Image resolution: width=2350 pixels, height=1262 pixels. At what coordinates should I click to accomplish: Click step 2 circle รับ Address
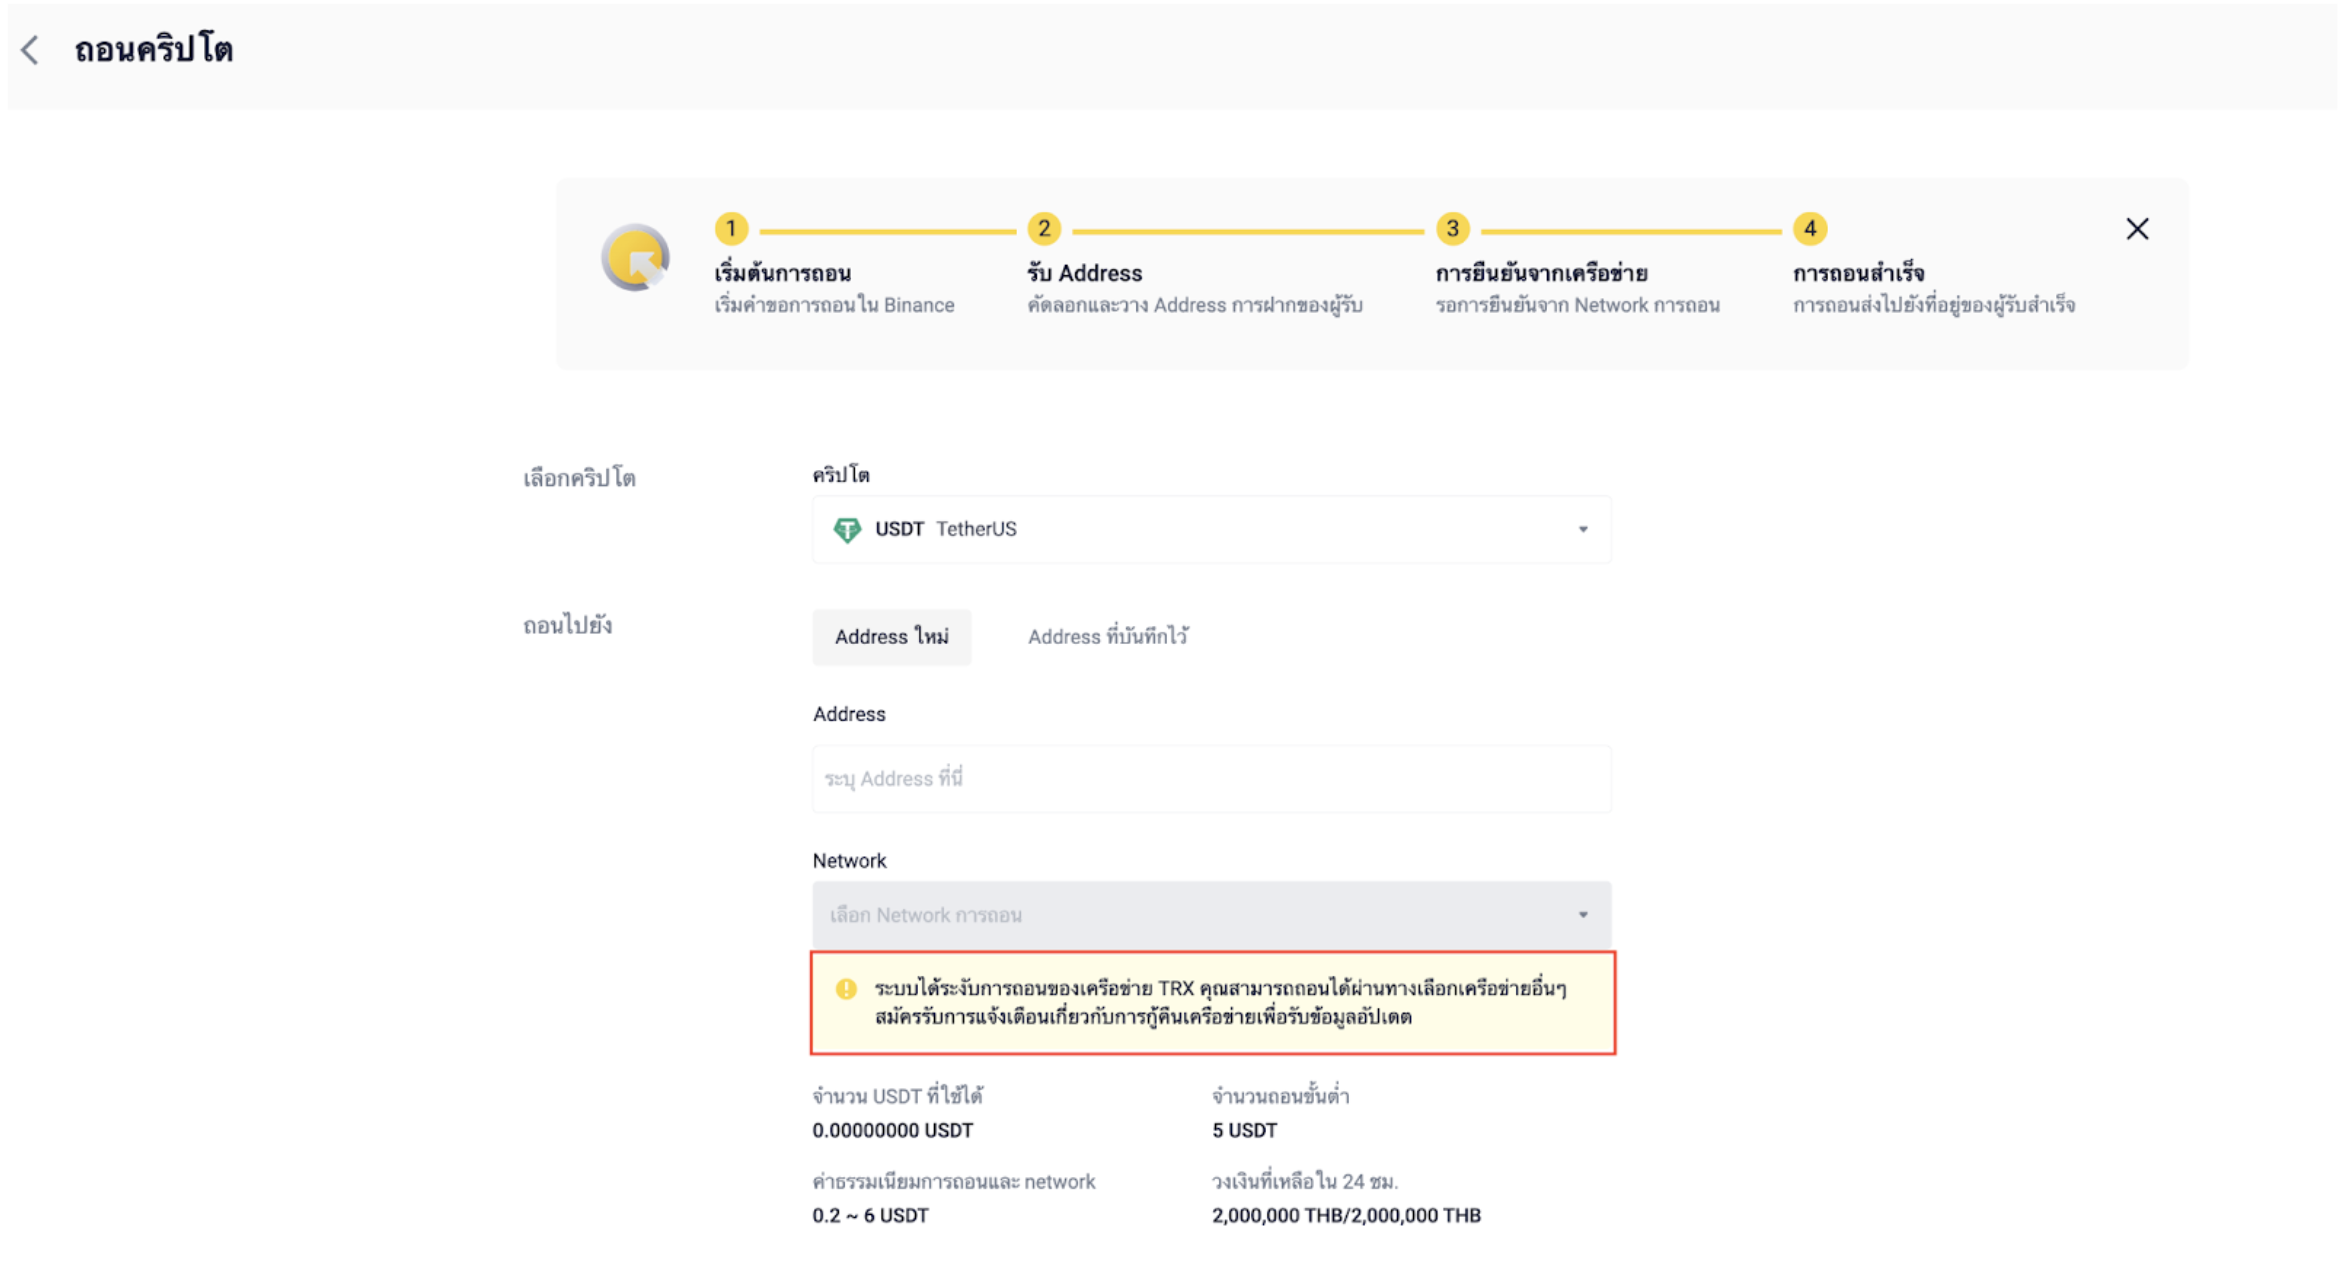point(1043,229)
